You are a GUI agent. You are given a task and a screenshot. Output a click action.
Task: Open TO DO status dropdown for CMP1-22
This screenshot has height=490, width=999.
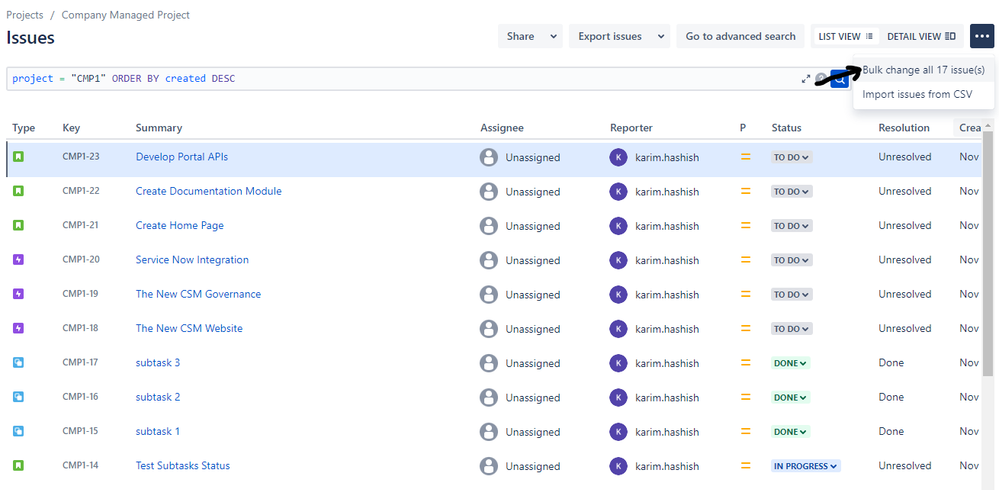pyautogui.click(x=791, y=192)
